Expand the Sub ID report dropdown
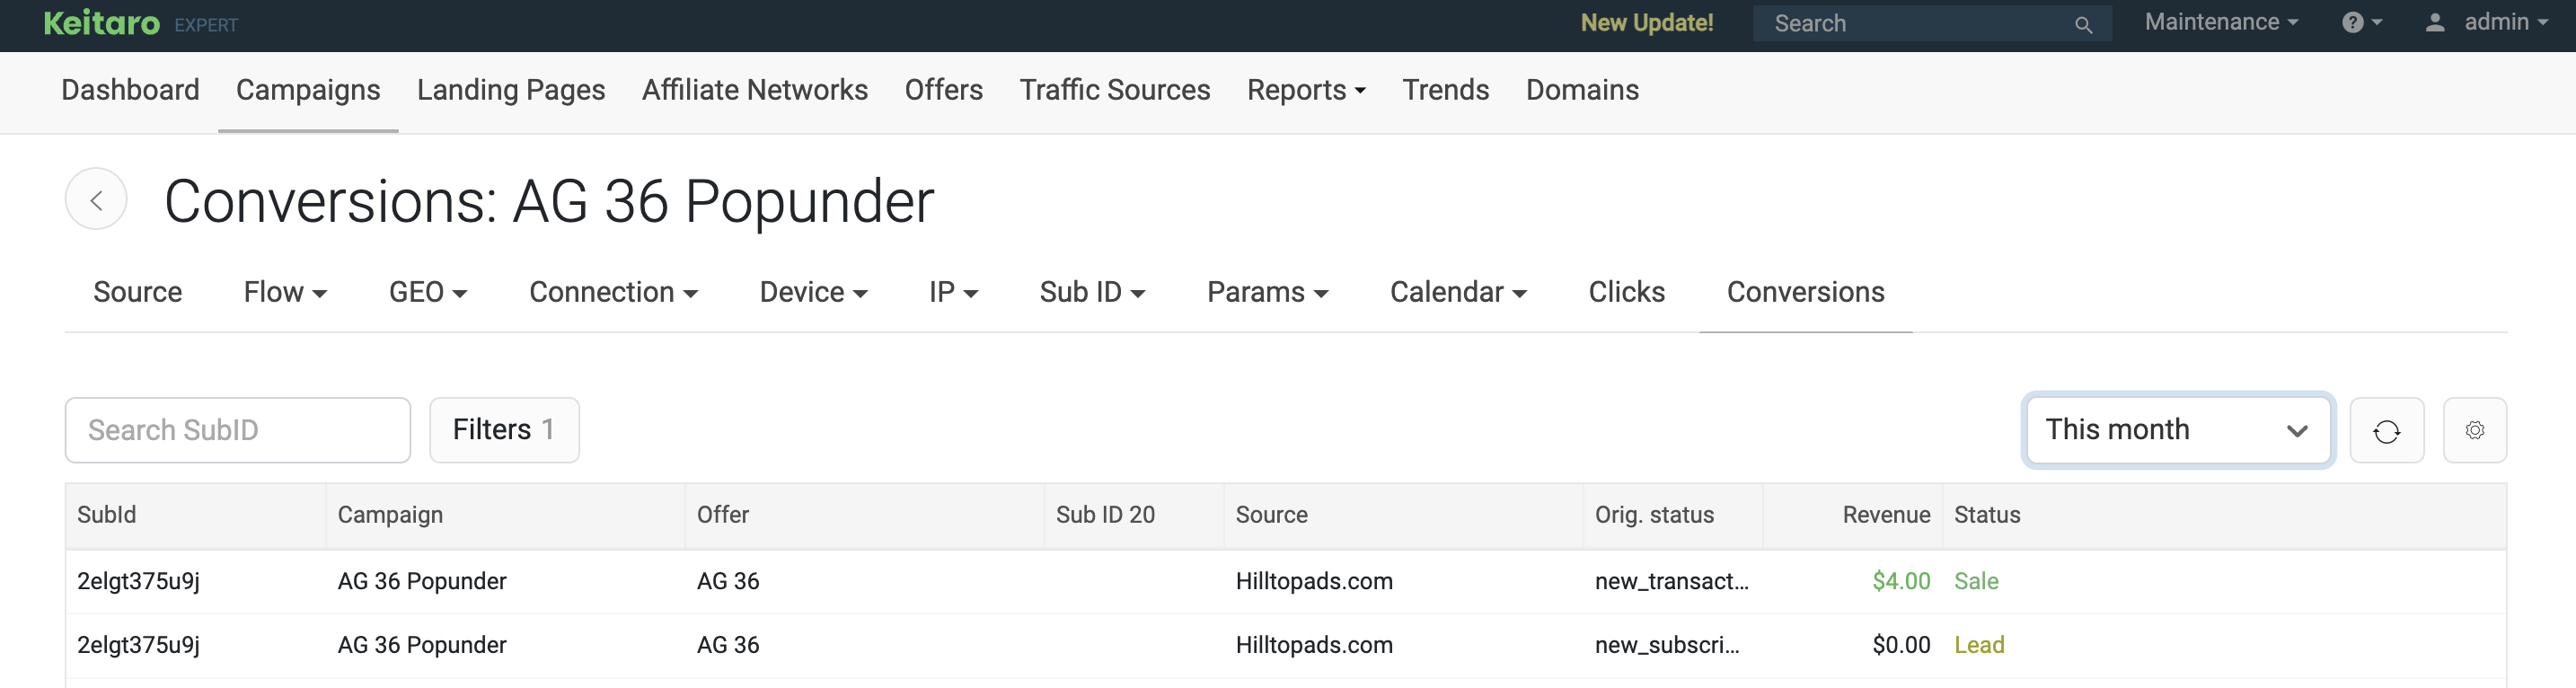The image size is (2576, 688). point(1092,292)
